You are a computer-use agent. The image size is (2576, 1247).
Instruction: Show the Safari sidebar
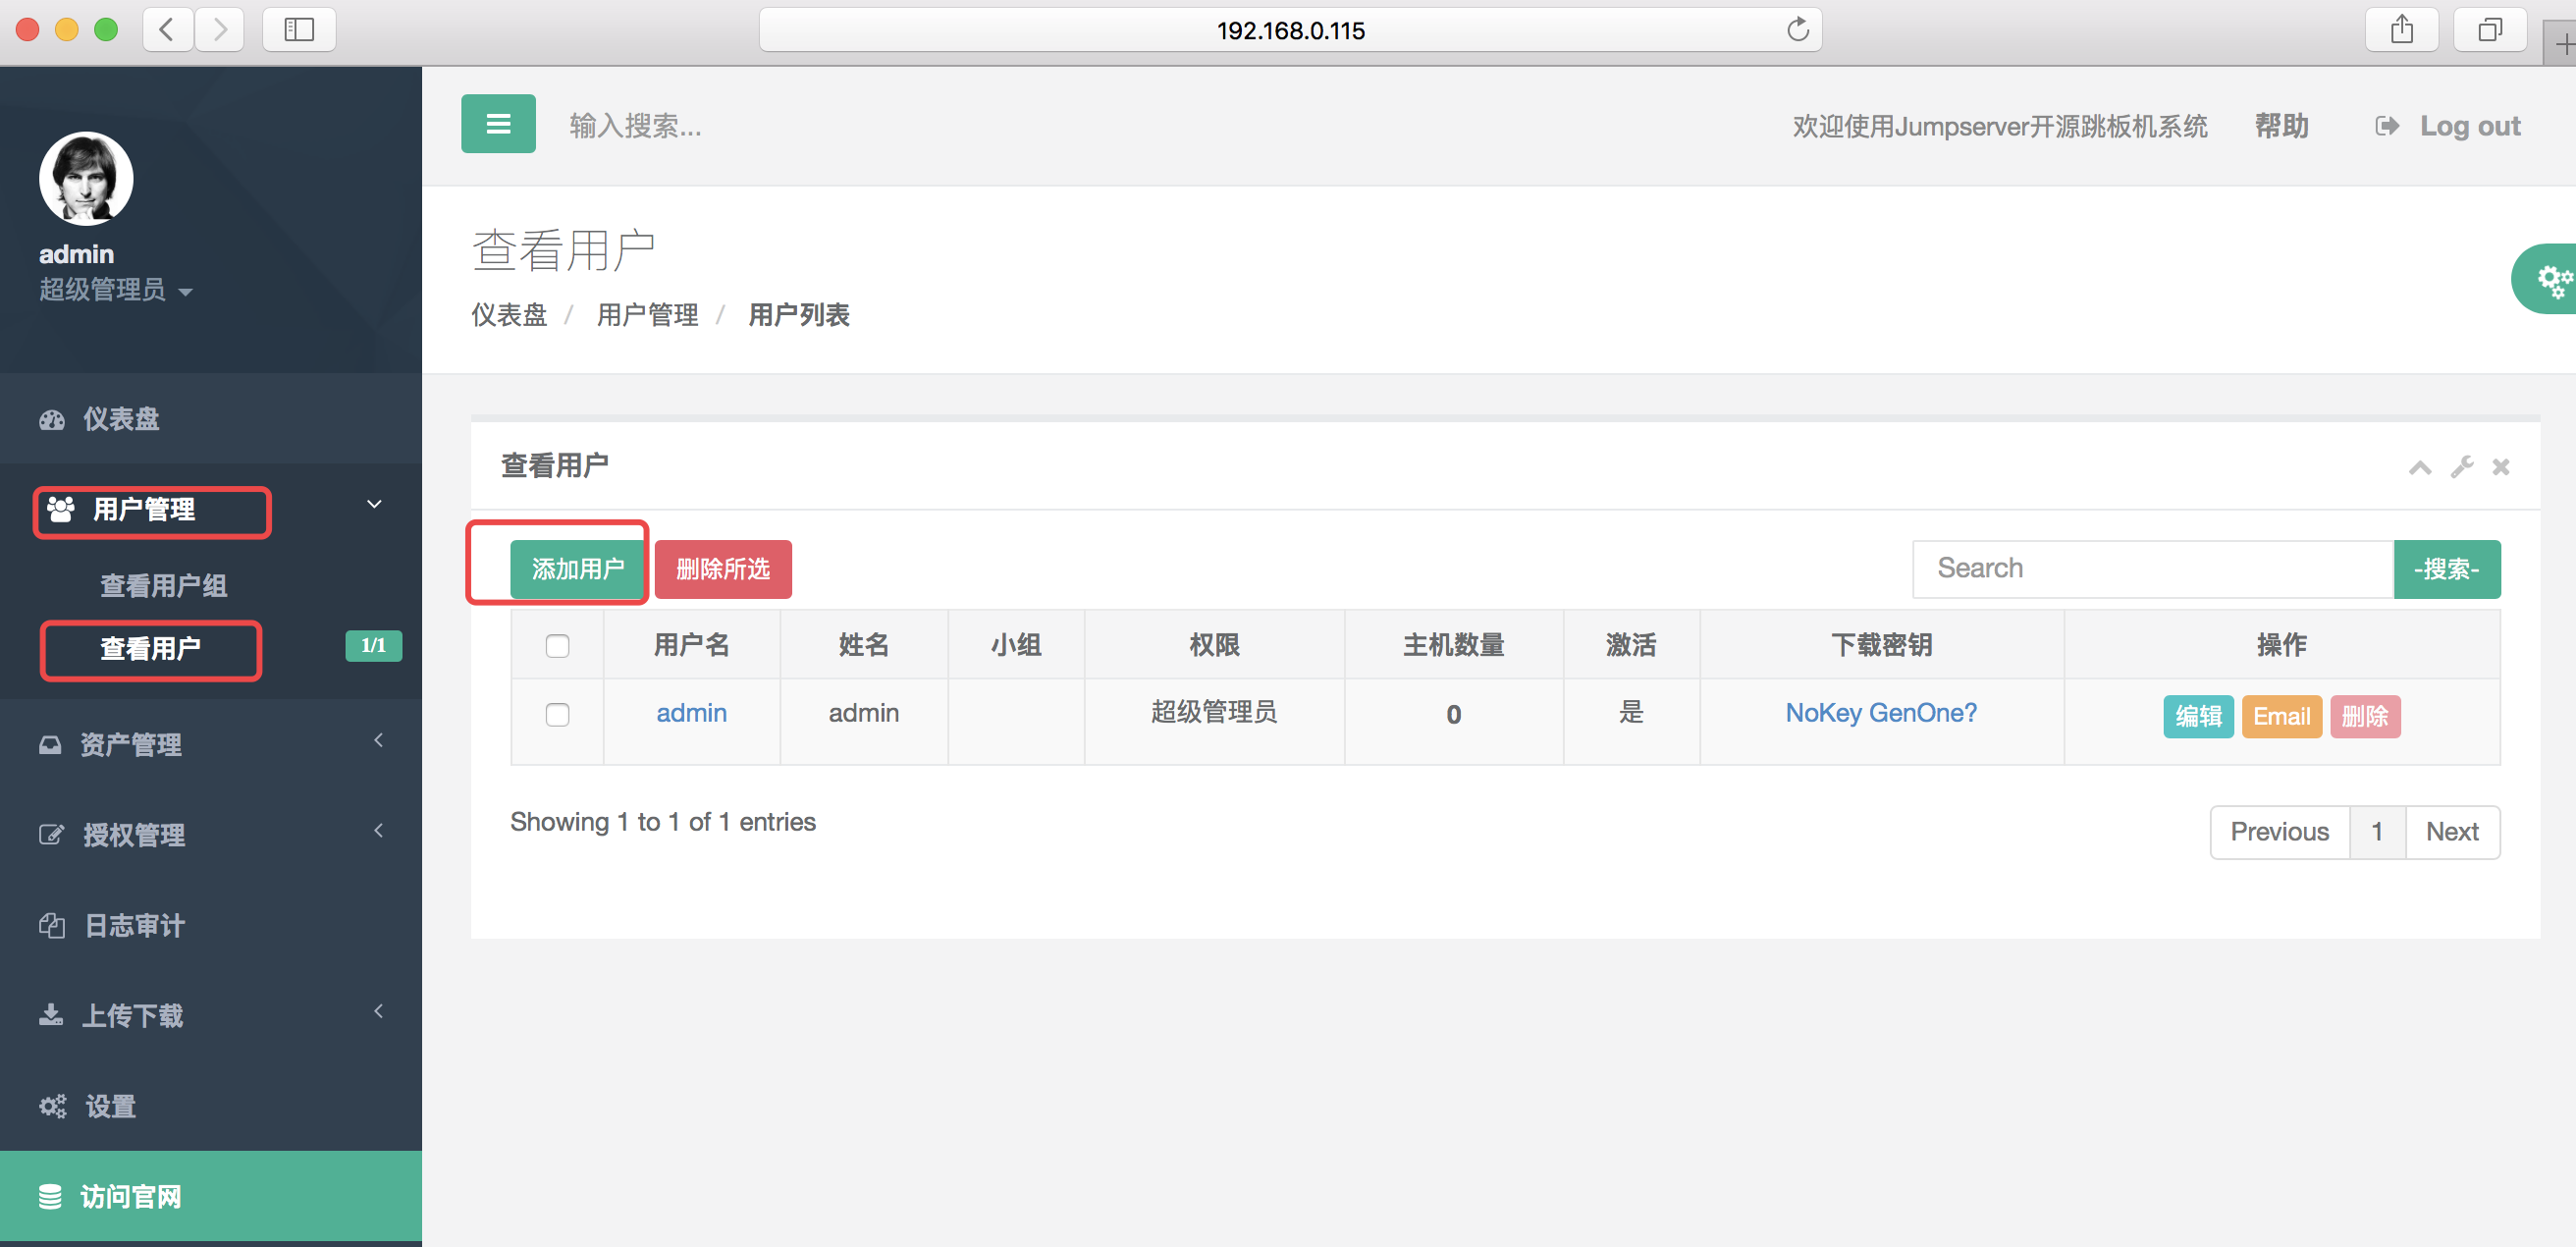[x=298, y=30]
